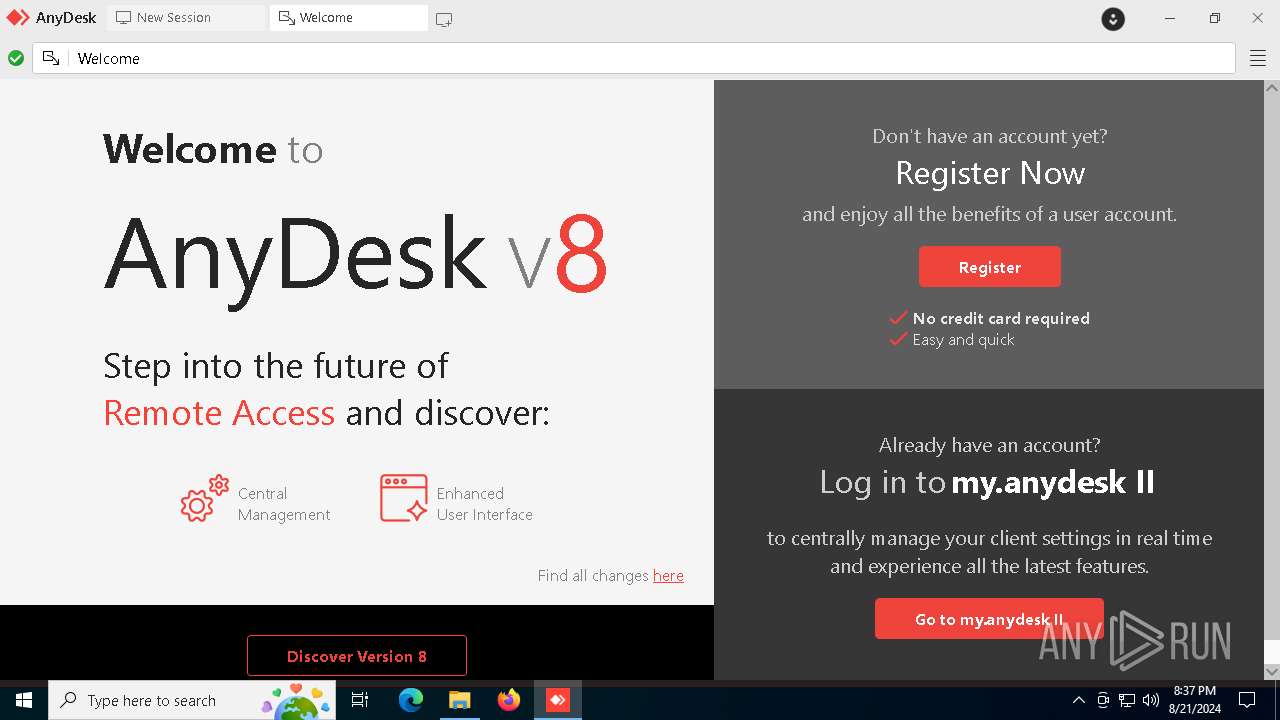The height and width of the screenshot is (720, 1280).
Task: Click the new tab monitor icon
Action: [x=444, y=19]
